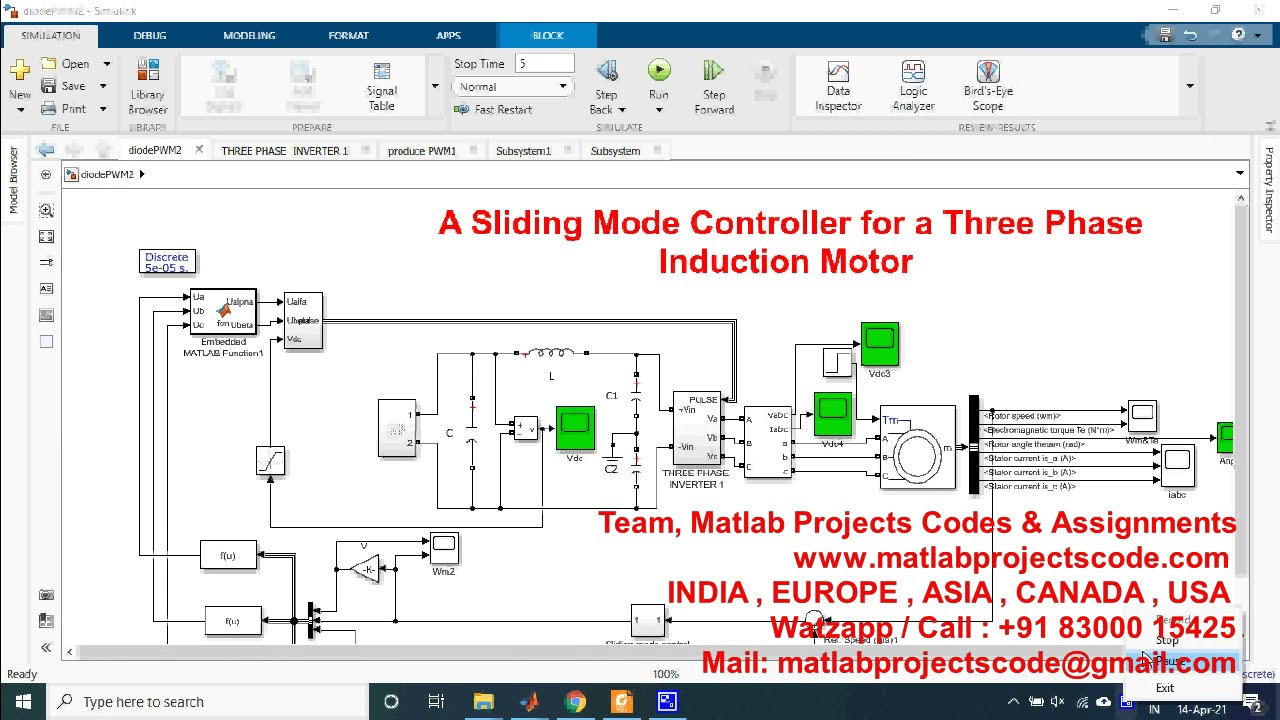Open the Signal Table
Screen dimensions: 1280x720
click(382, 88)
